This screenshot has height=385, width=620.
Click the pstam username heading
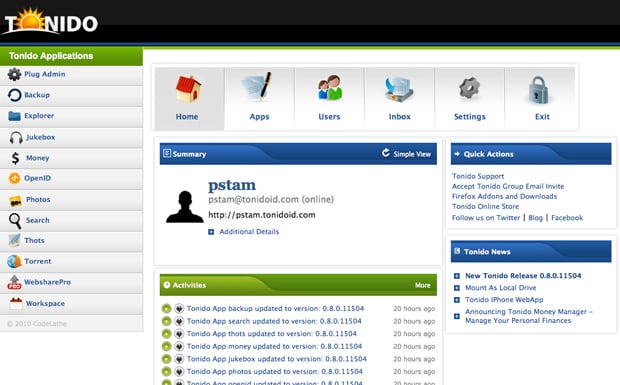click(x=232, y=185)
